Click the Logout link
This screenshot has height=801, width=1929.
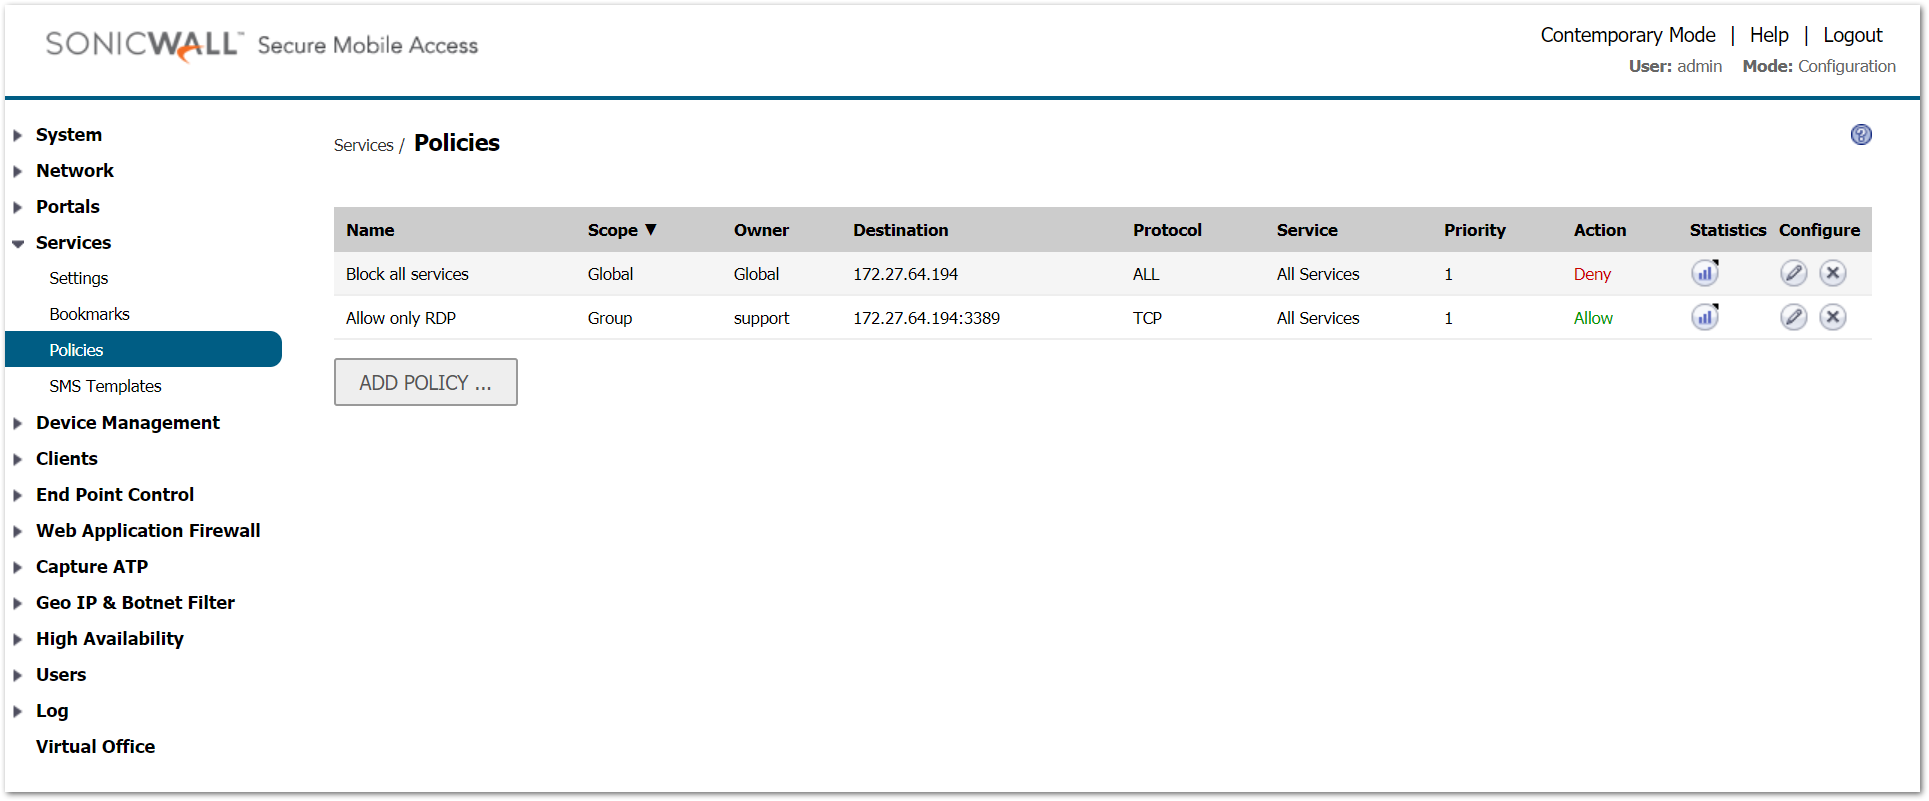coord(1853,35)
